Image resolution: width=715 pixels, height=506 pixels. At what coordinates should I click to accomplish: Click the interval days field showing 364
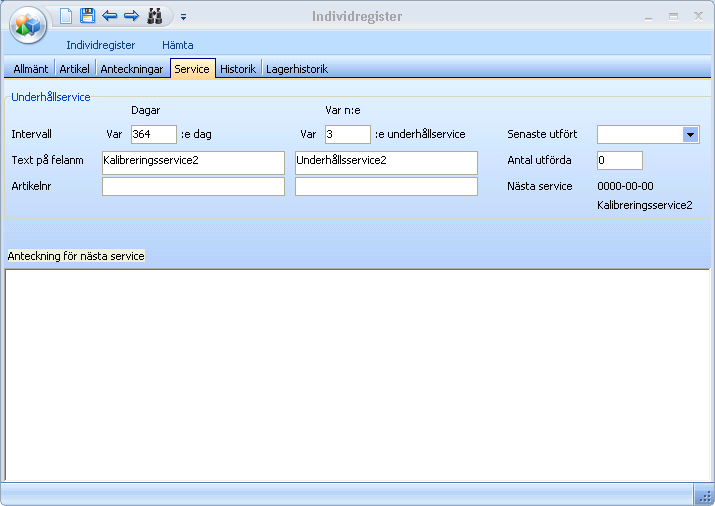click(153, 135)
